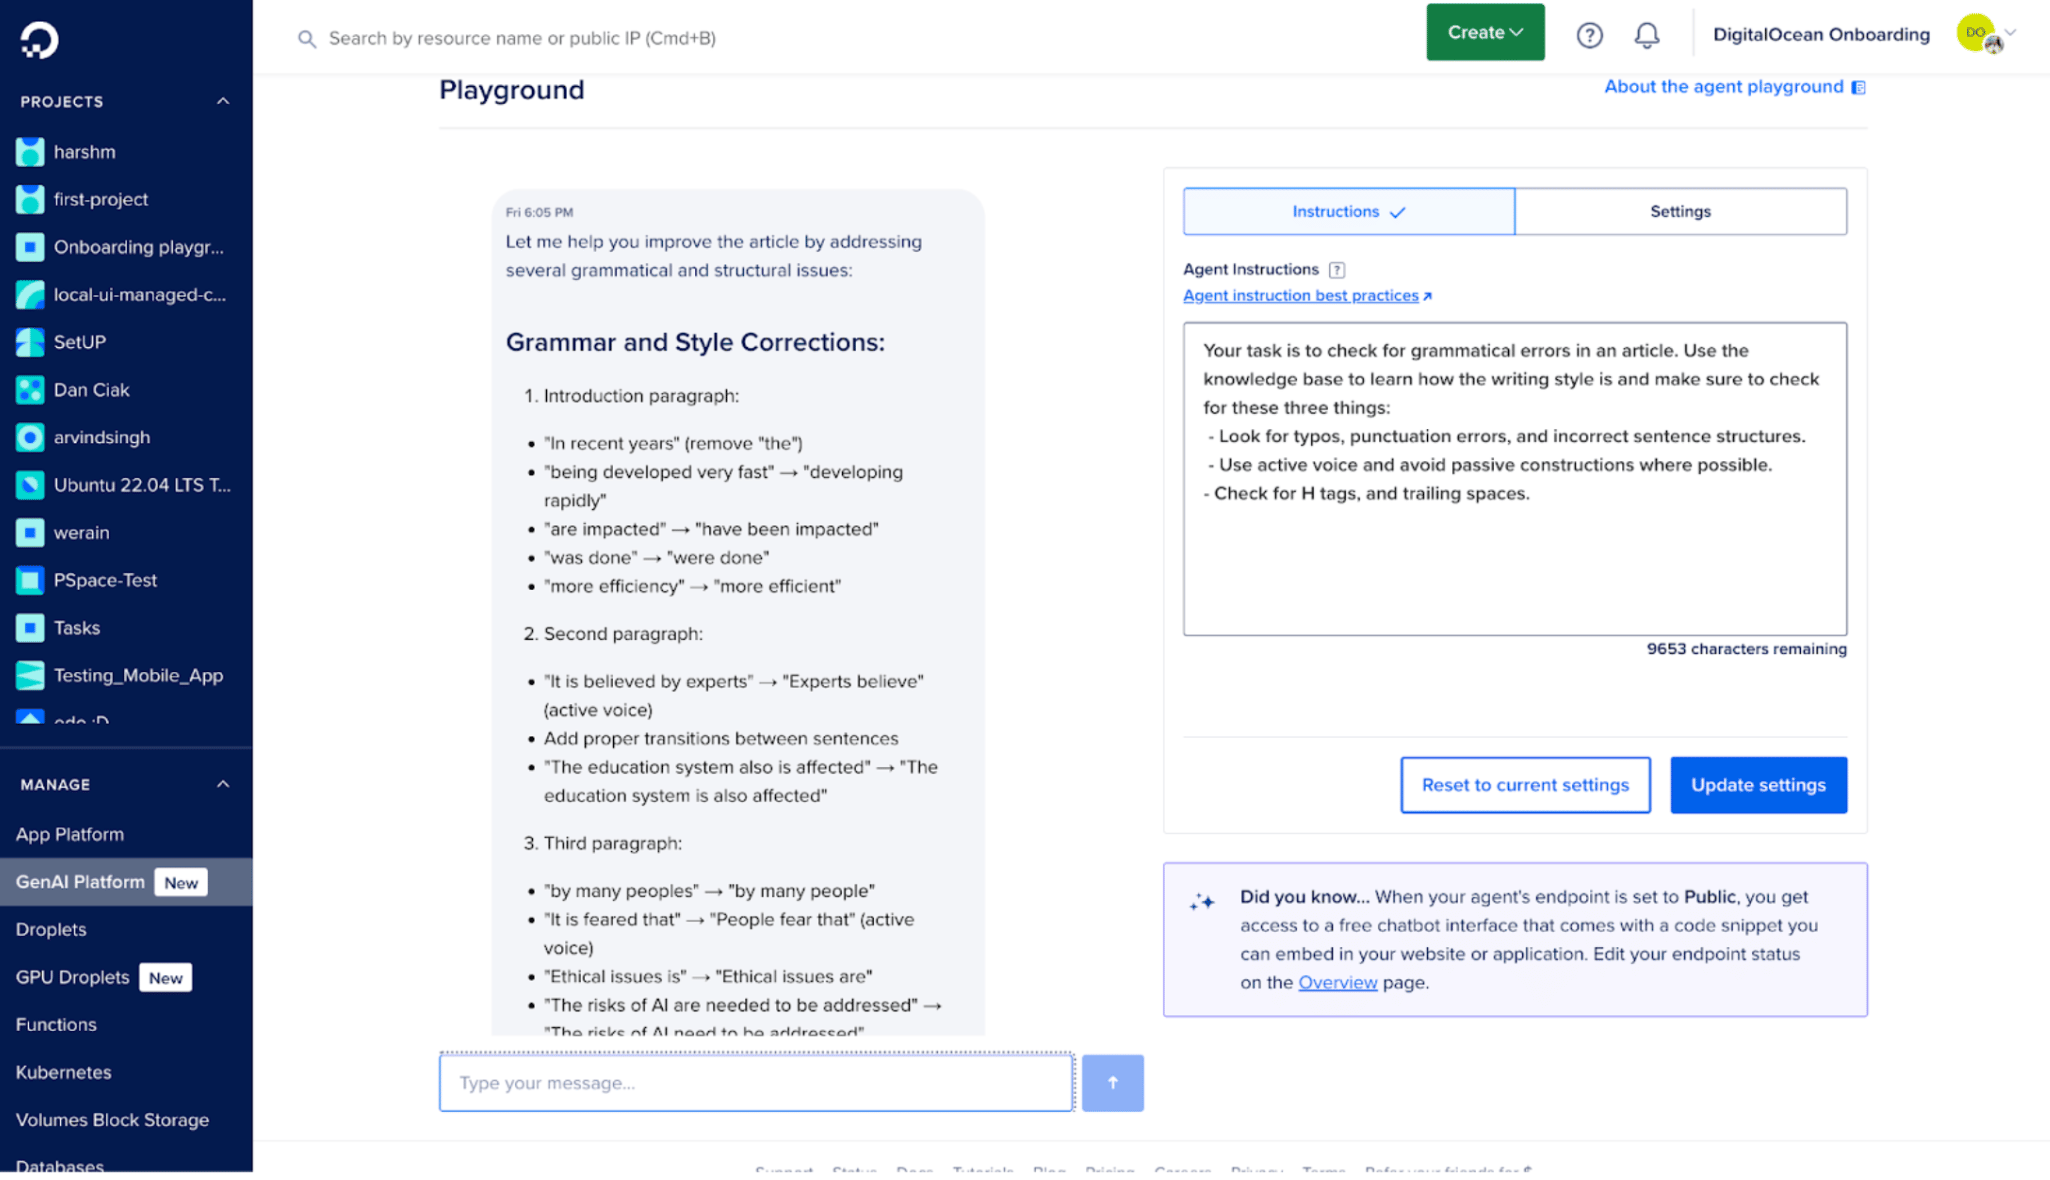
Task: Collapse the Projects section chevron
Action: [x=223, y=101]
